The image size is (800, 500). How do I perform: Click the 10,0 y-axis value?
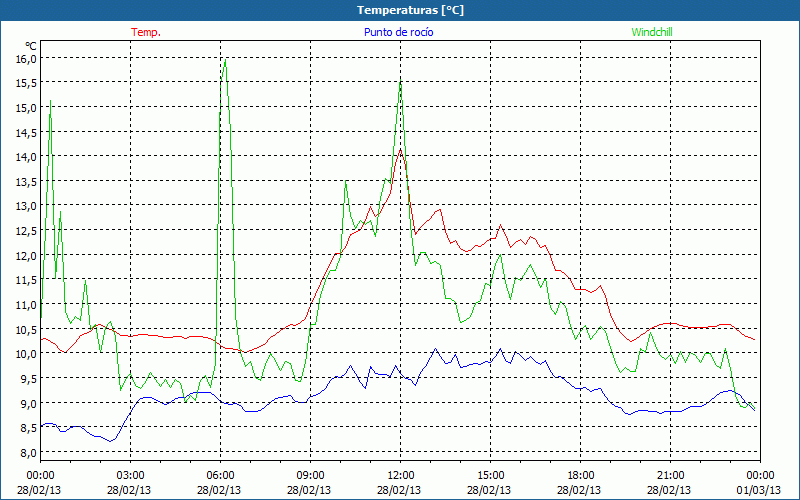coord(27,354)
